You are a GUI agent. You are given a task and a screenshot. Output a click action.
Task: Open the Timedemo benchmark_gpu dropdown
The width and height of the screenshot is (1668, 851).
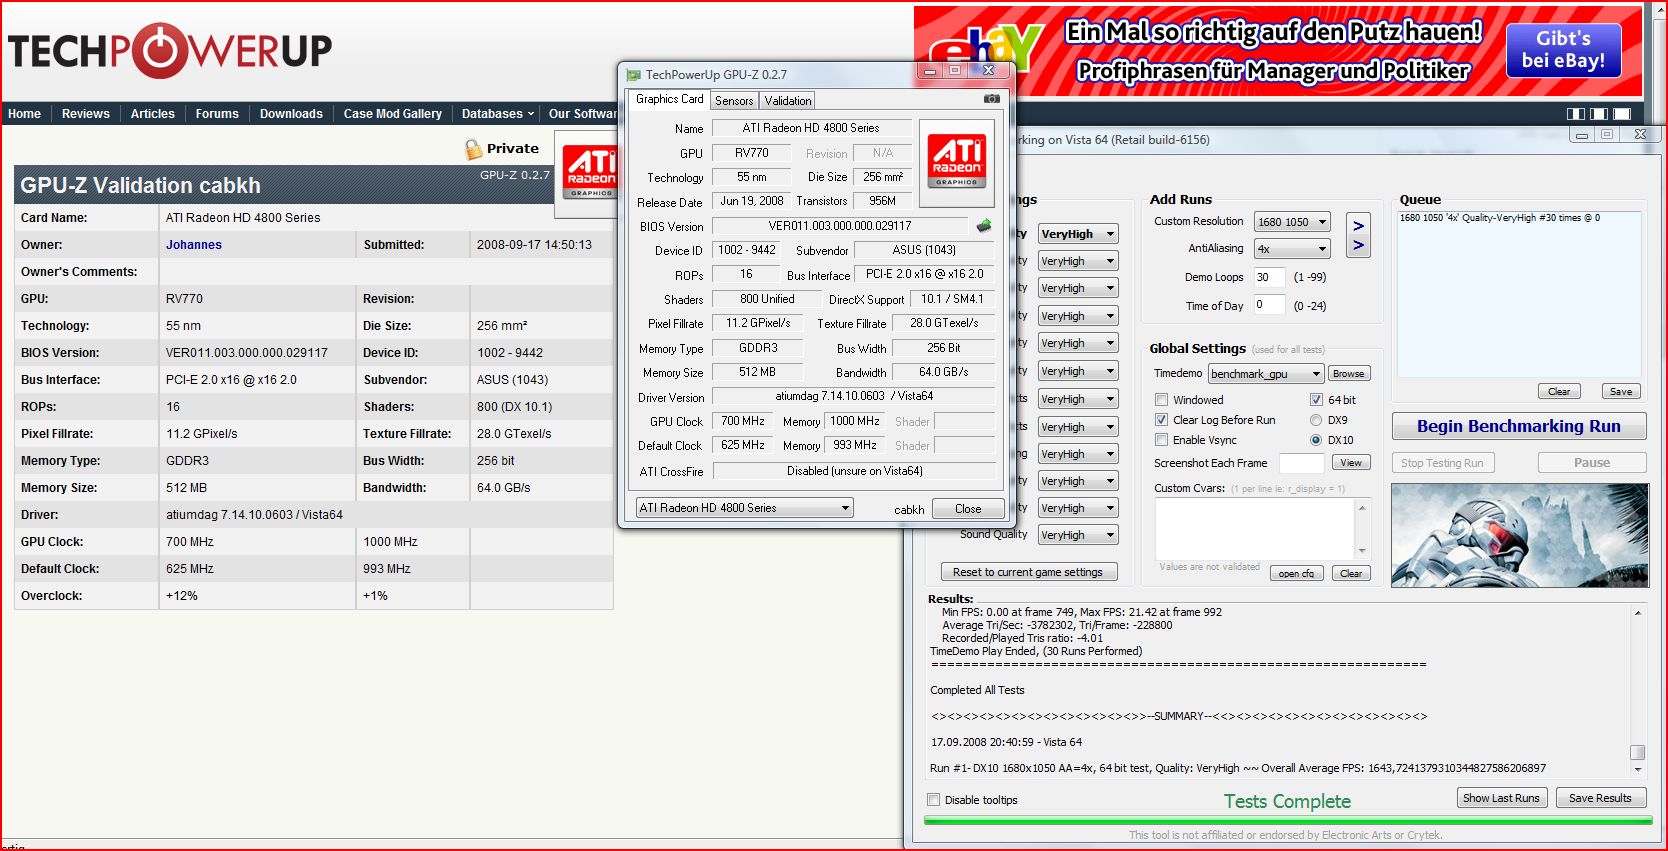pyautogui.click(x=1266, y=374)
